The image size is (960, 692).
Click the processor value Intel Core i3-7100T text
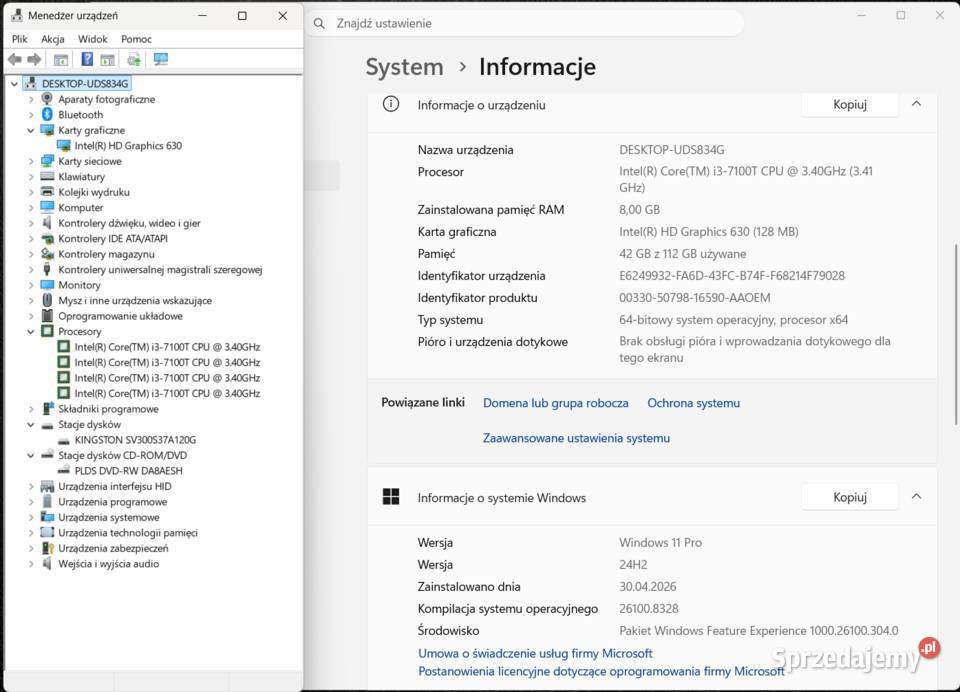click(746, 179)
